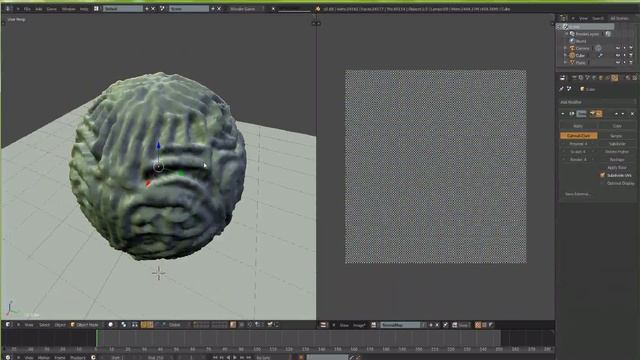
Task: Select the Catmull-Clark subdivision type
Action: point(579,136)
